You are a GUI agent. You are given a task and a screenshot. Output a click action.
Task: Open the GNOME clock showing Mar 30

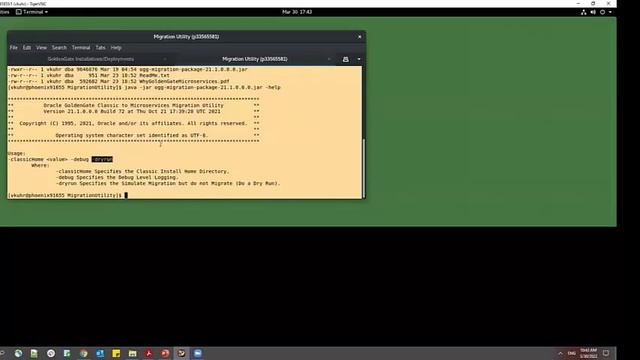click(x=297, y=12)
